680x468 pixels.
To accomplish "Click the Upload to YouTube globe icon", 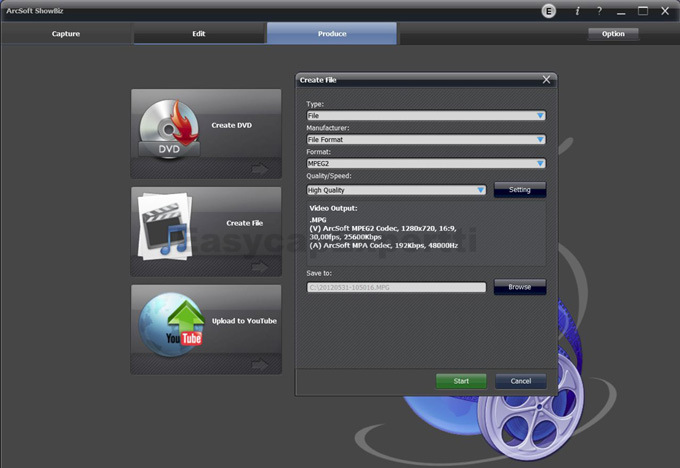I will [x=172, y=324].
